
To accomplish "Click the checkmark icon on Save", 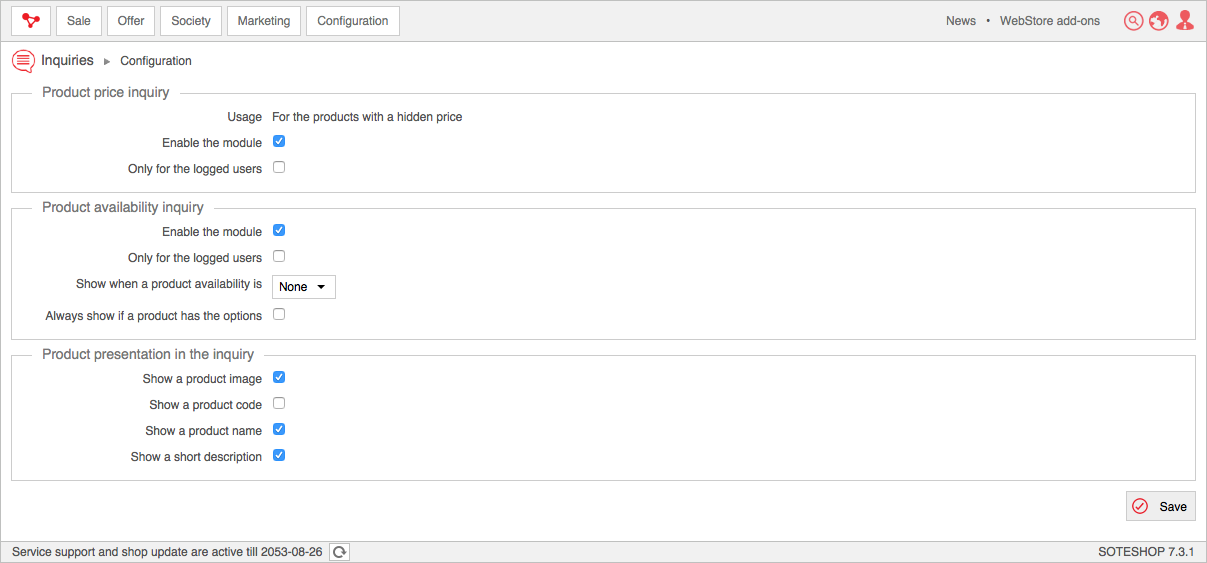I will [x=1140, y=507].
